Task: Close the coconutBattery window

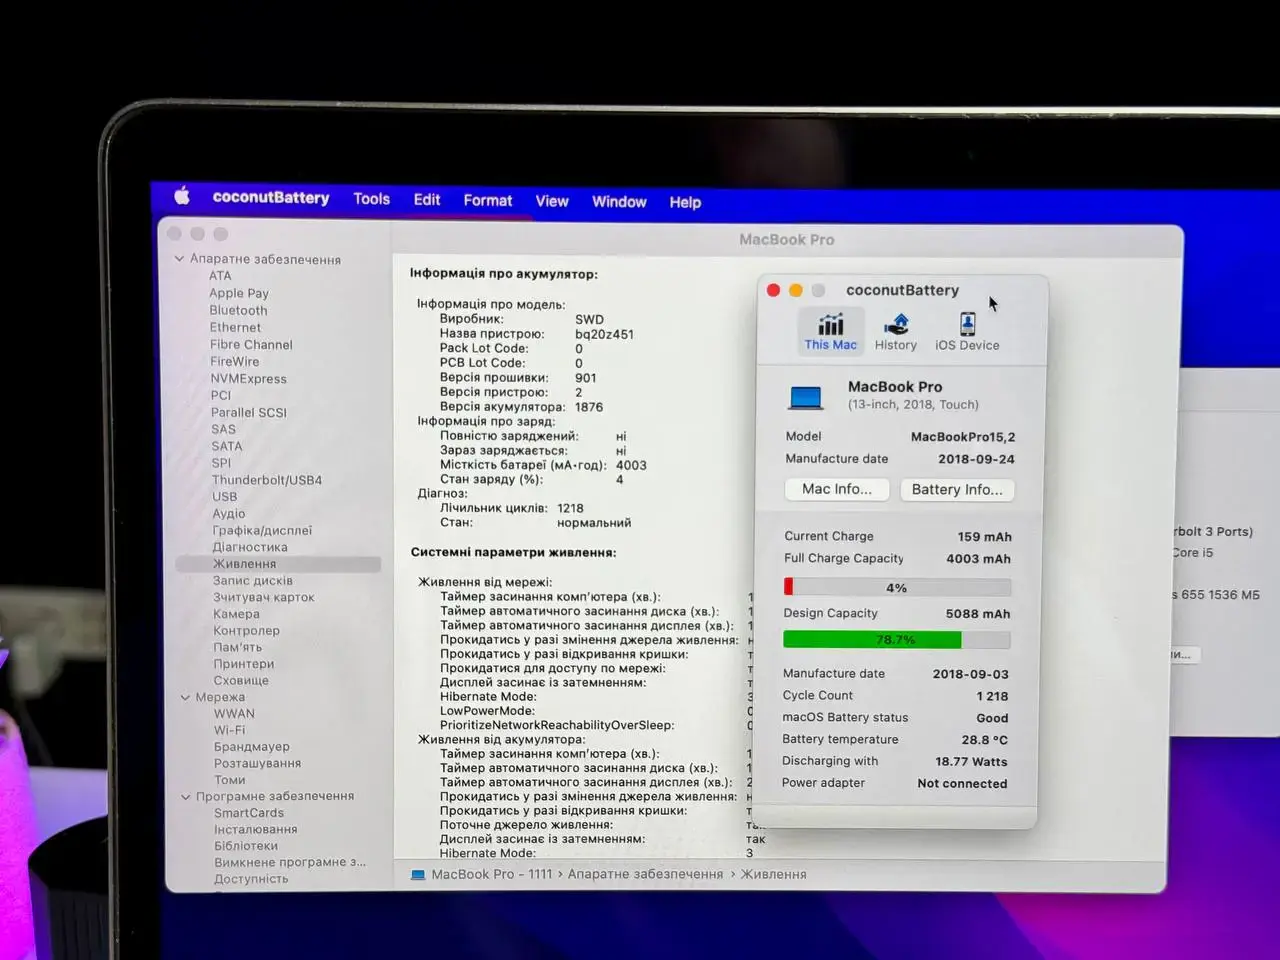Action: (x=773, y=290)
